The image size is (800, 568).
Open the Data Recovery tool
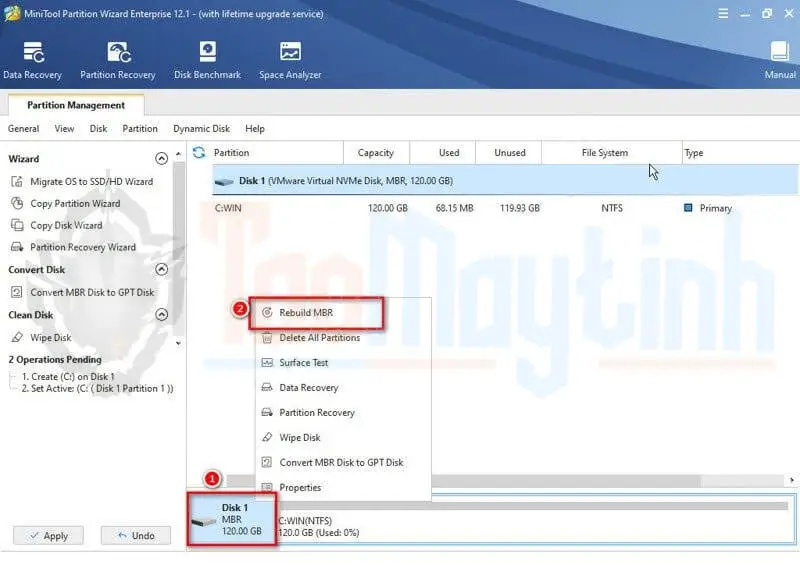point(32,60)
